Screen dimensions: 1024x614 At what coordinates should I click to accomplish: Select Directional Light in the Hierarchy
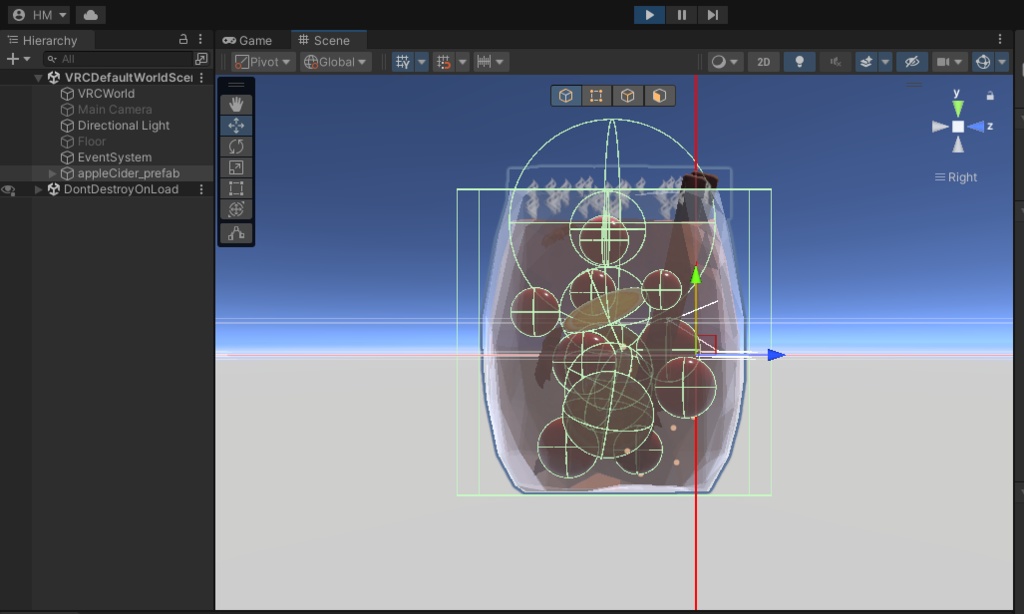[123, 126]
